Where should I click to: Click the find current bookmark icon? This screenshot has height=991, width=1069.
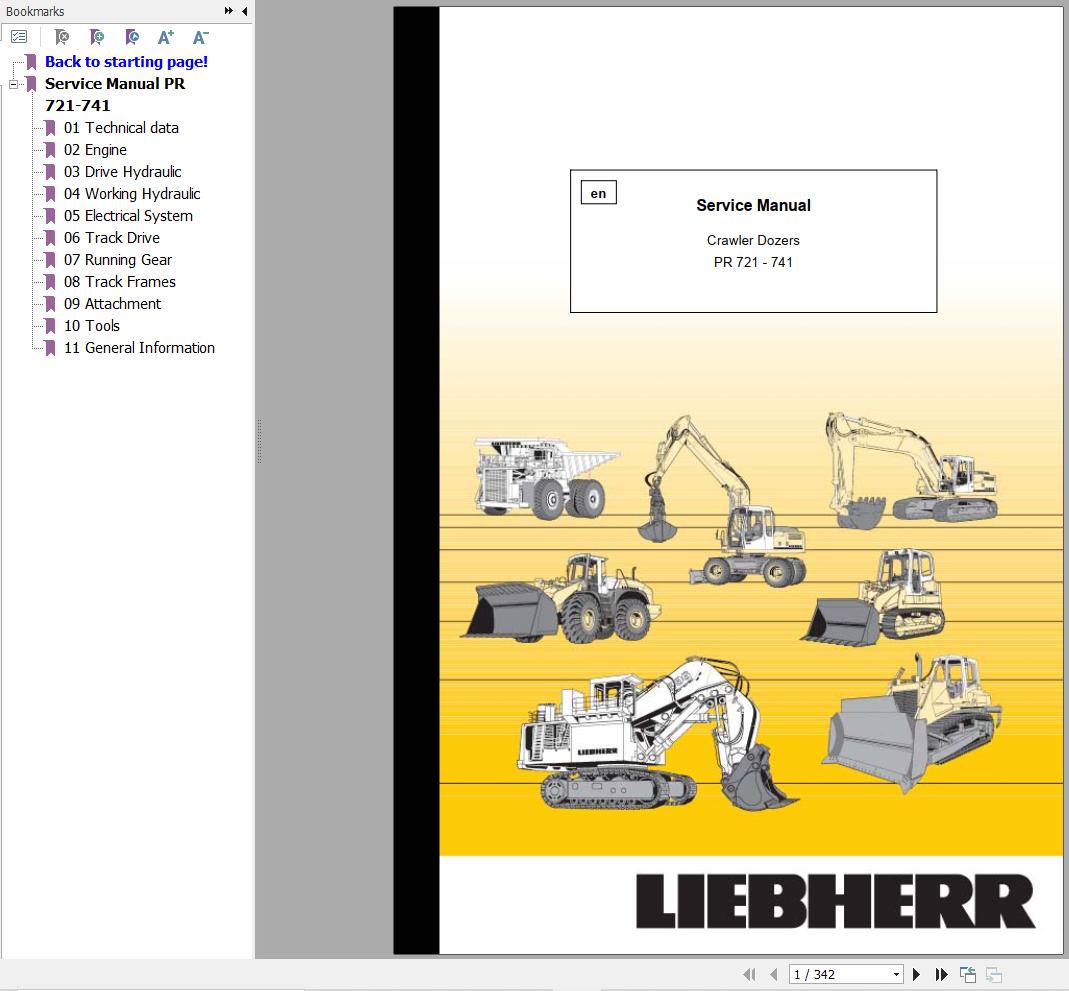(x=132, y=37)
